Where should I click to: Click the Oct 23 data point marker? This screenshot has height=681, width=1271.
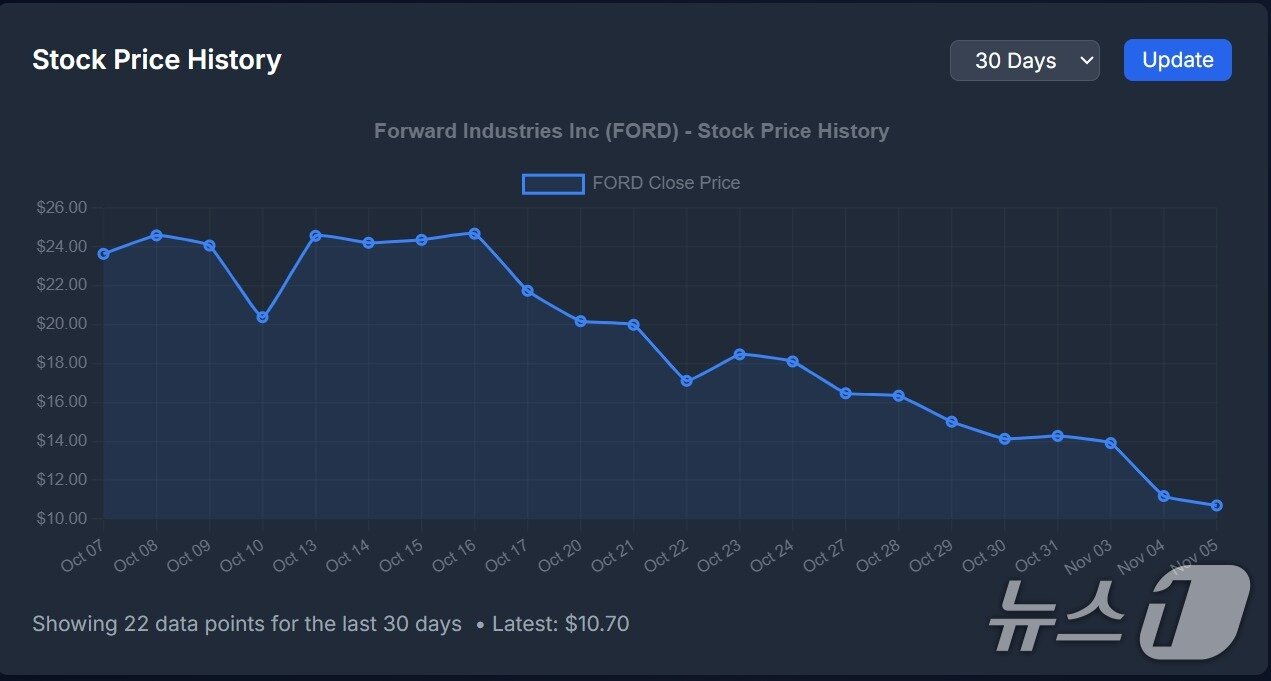pos(740,354)
